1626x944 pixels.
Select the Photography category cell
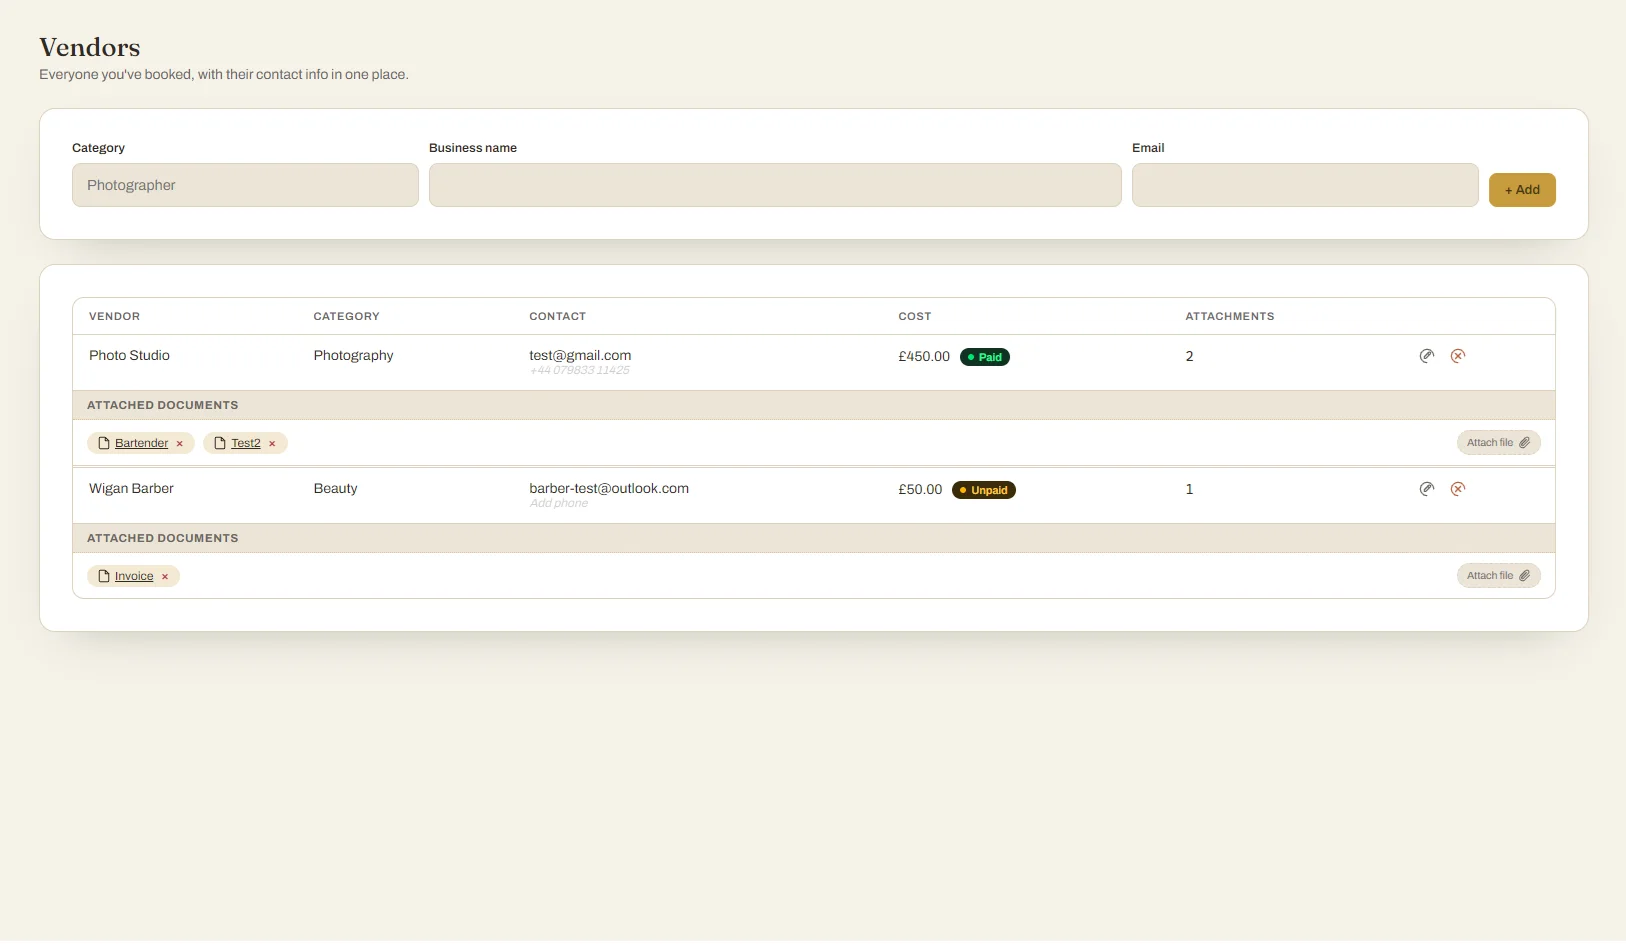[x=353, y=355]
